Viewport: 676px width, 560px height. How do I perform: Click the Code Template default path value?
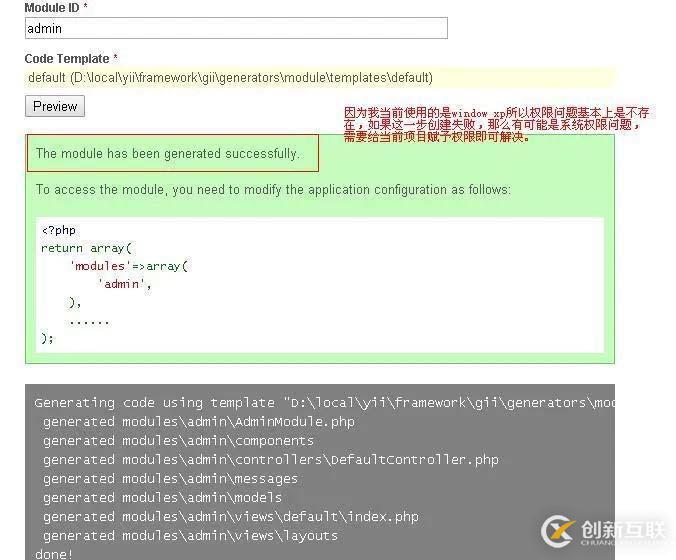point(231,78)
